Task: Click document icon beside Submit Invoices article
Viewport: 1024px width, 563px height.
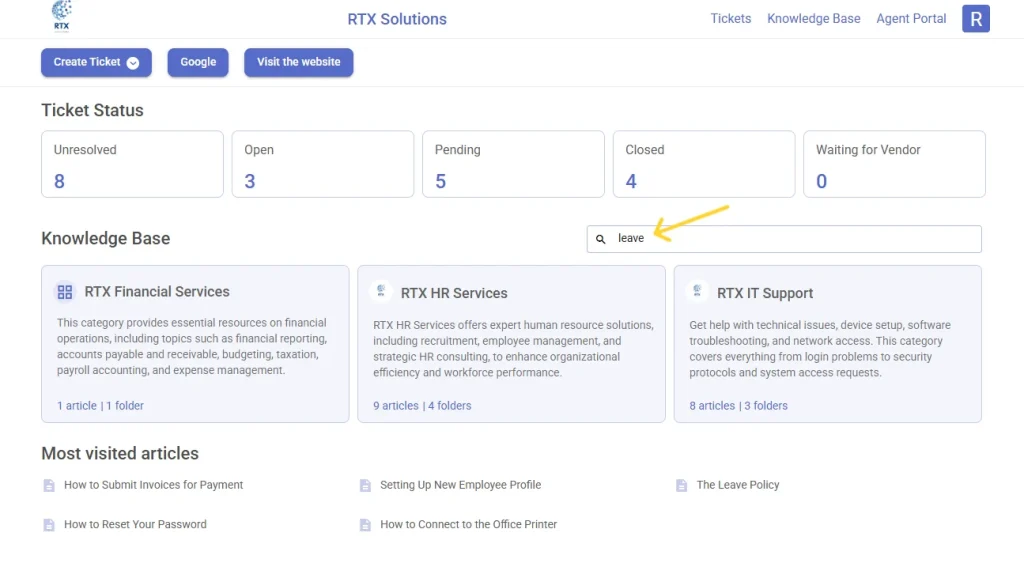Action: pyautogui.click(x=49, y=485)
